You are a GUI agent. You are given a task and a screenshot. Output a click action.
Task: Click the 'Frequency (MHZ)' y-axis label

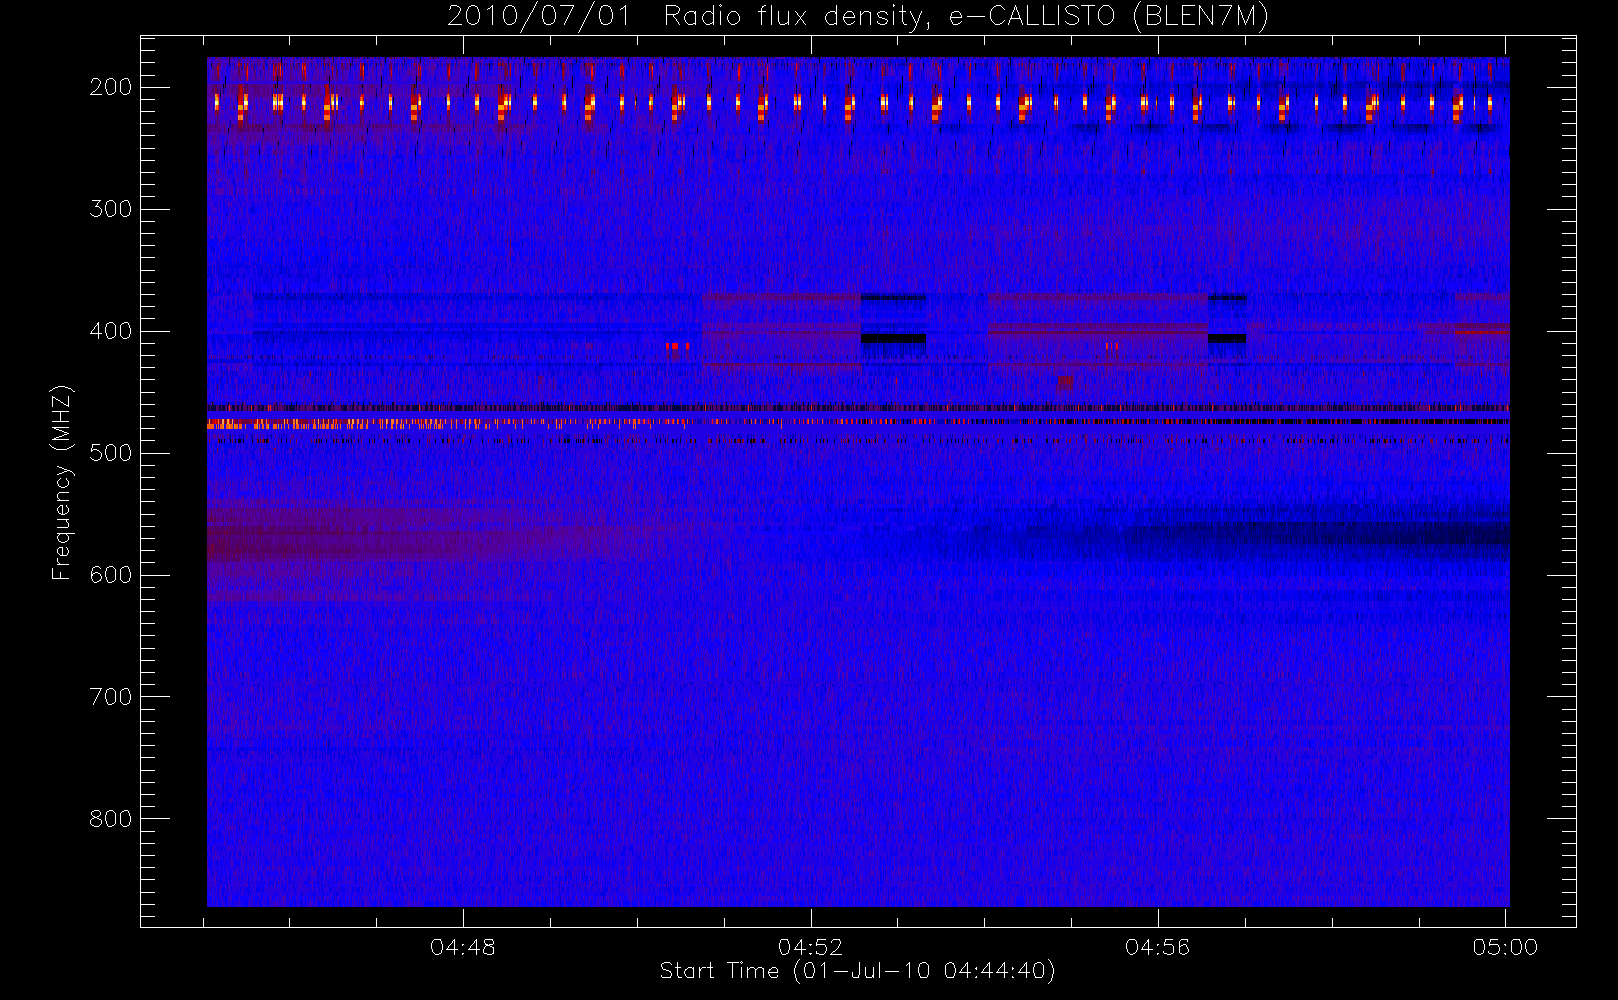tap(62, 482)
